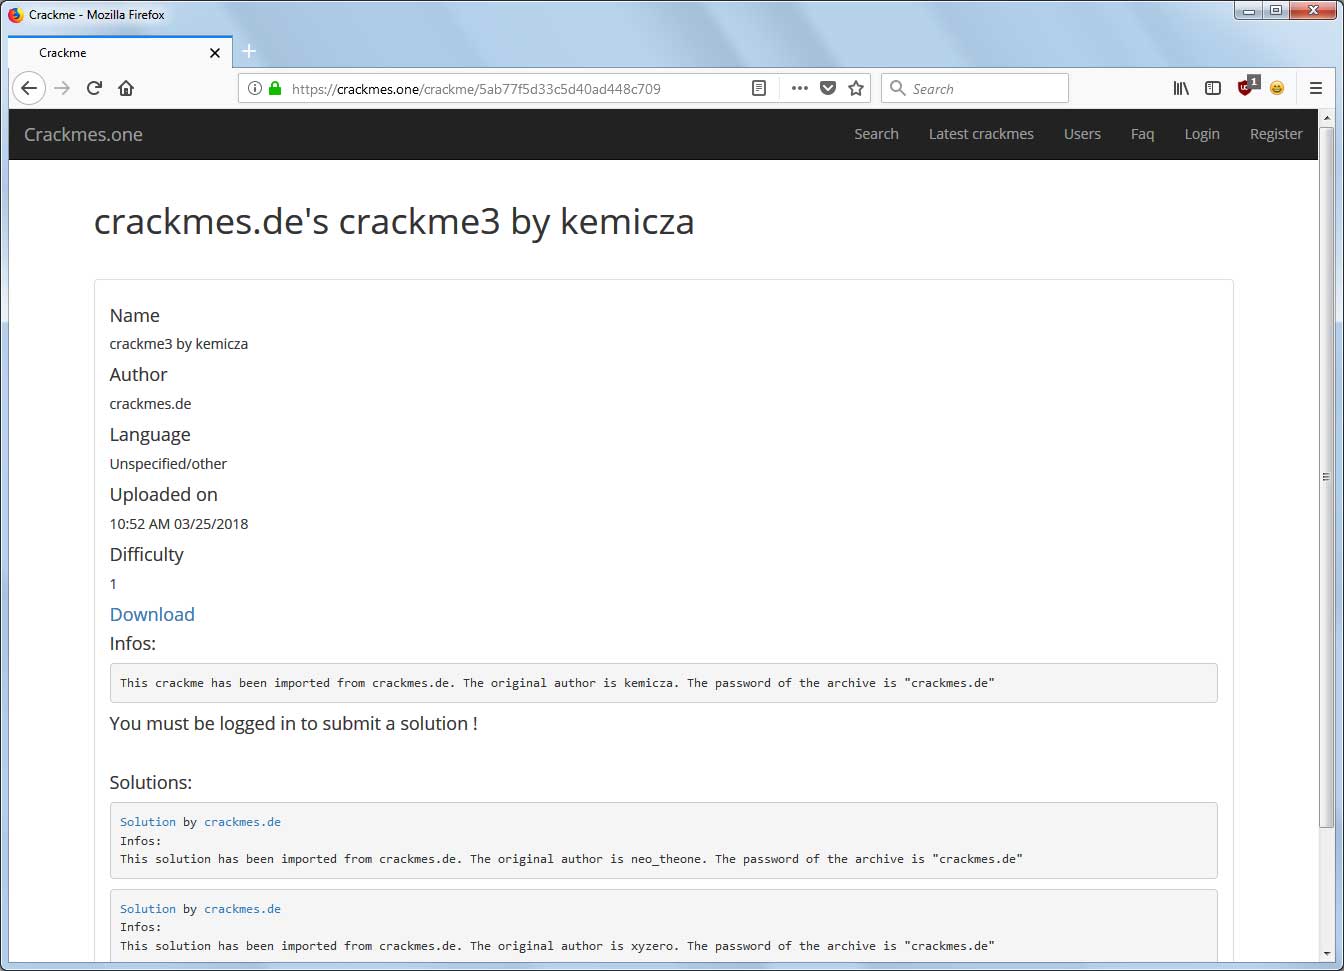
Task: Go to the Firefox home page
Action: click(126, 88)
